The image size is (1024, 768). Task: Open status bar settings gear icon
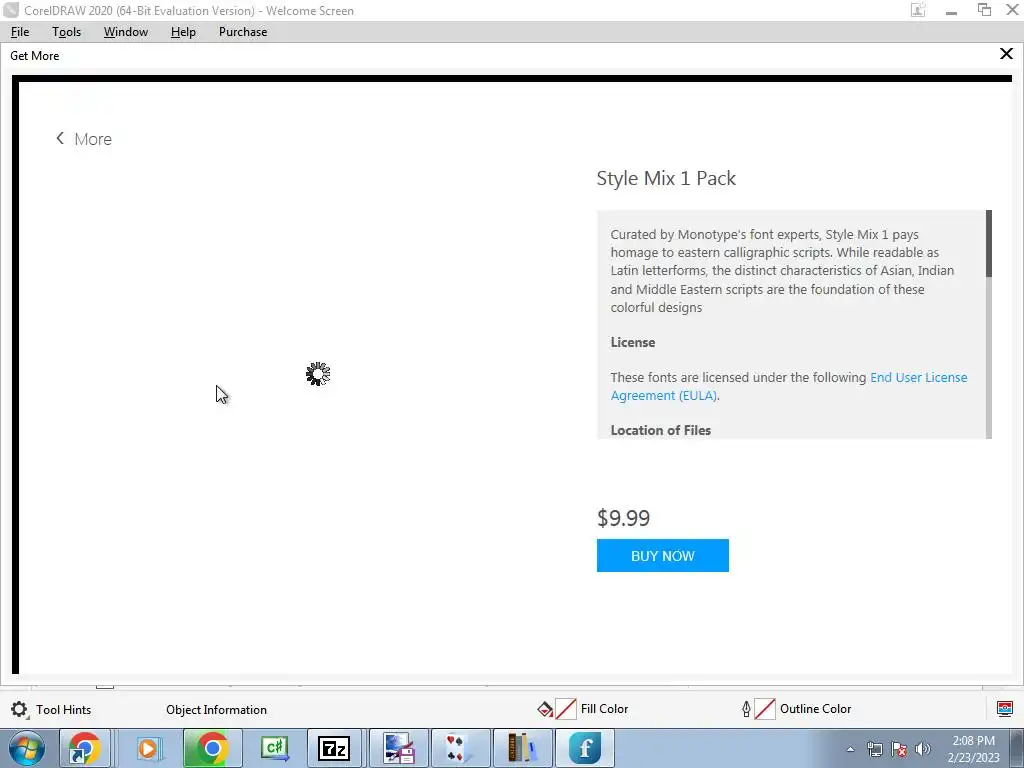coord(19,709)
